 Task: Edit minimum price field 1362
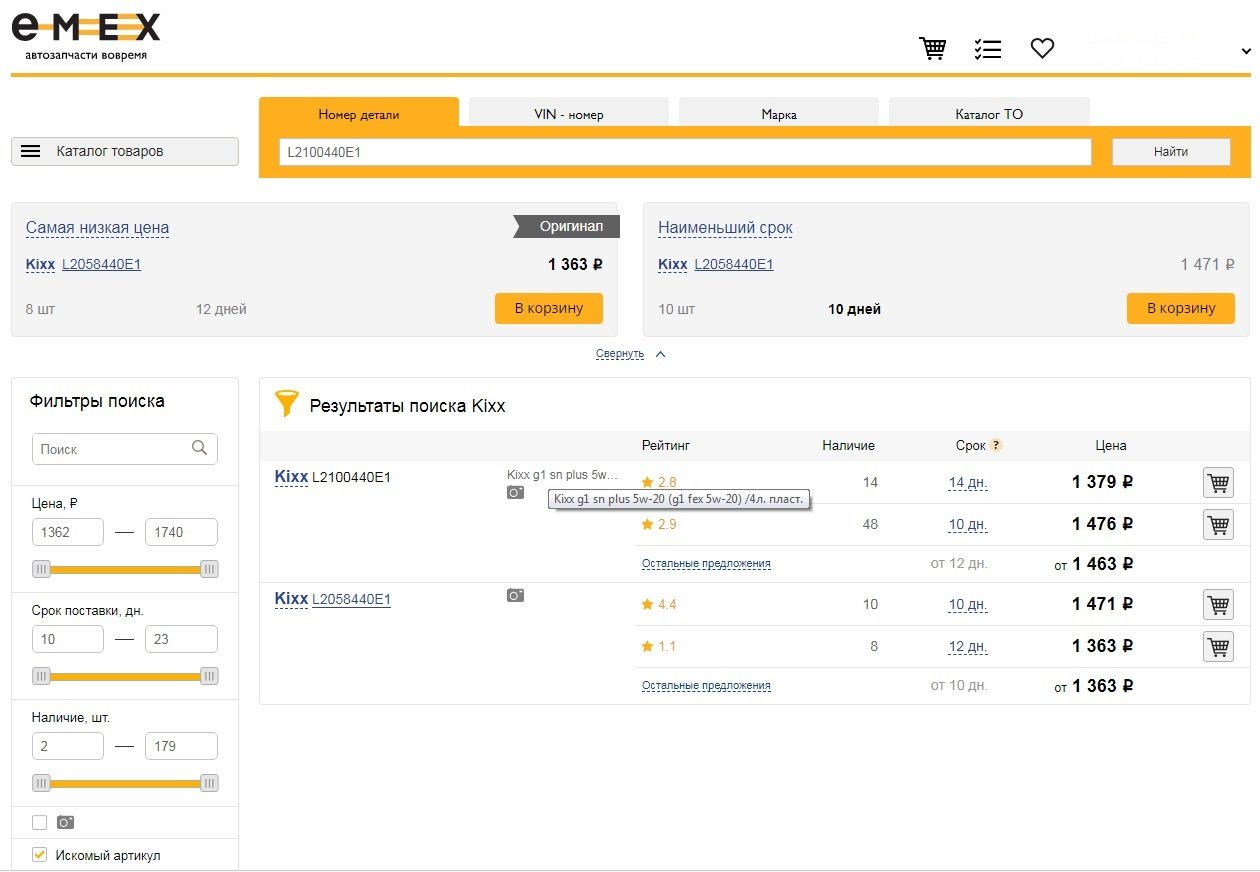tap(68, 532)
